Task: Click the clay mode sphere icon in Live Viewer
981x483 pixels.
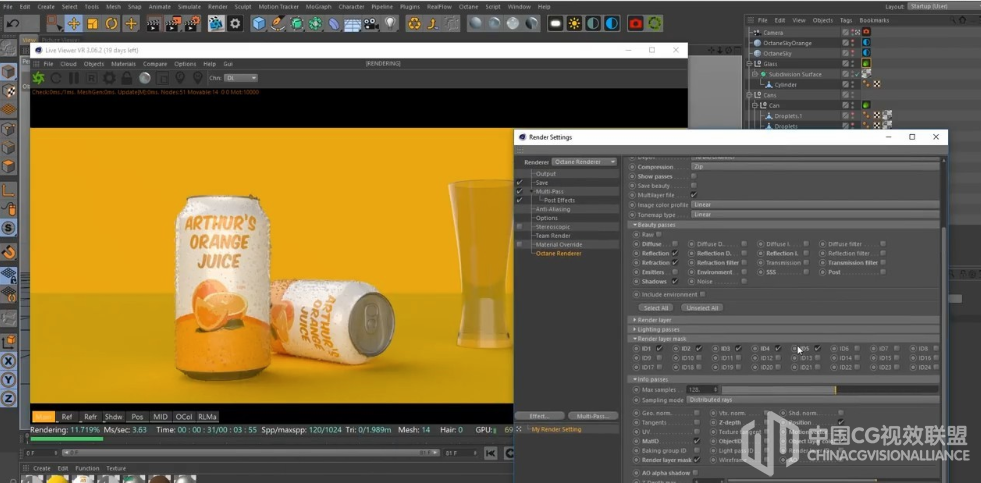Action: point(145,78)
